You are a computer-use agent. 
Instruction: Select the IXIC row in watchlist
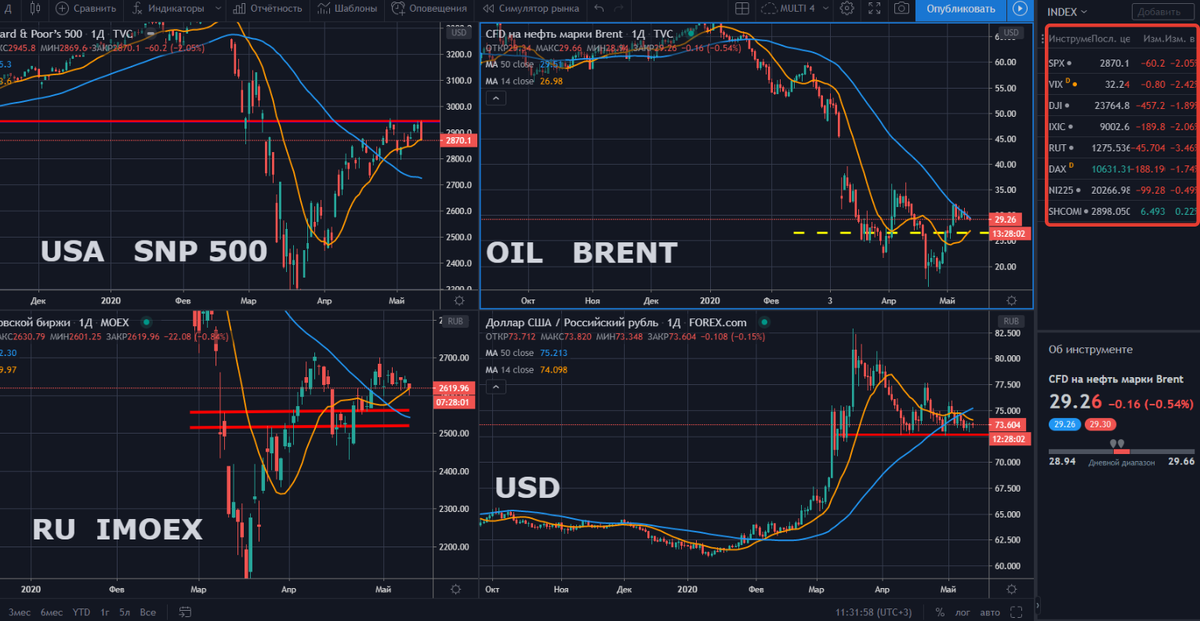1119,126
